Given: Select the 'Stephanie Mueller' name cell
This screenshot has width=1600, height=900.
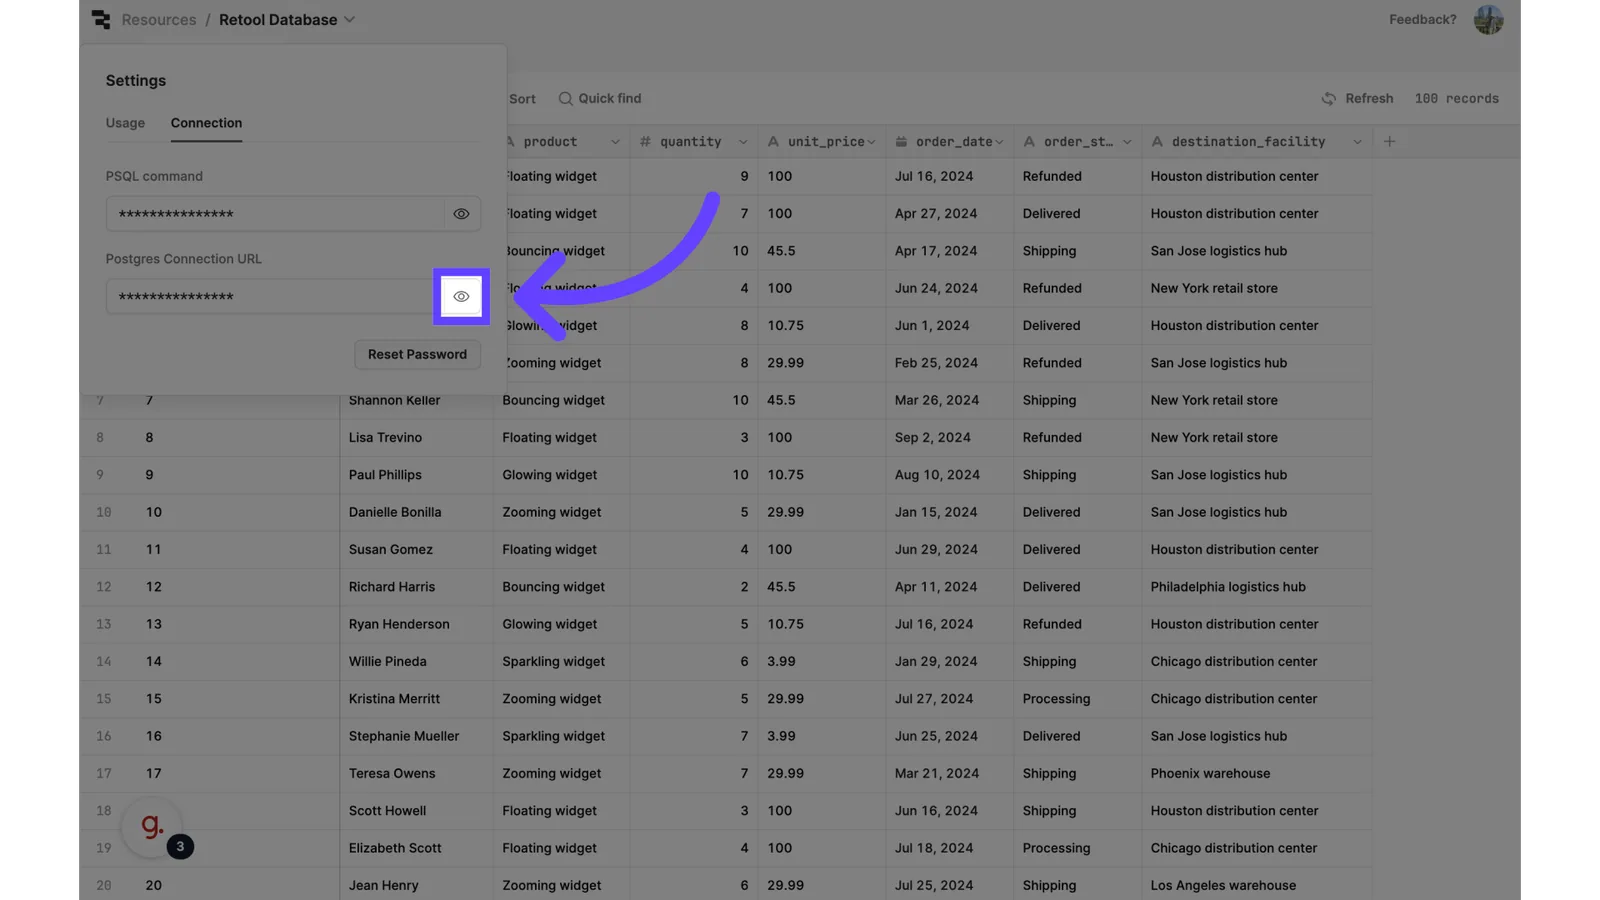Looking at the screenshot, I should [416, 736].
